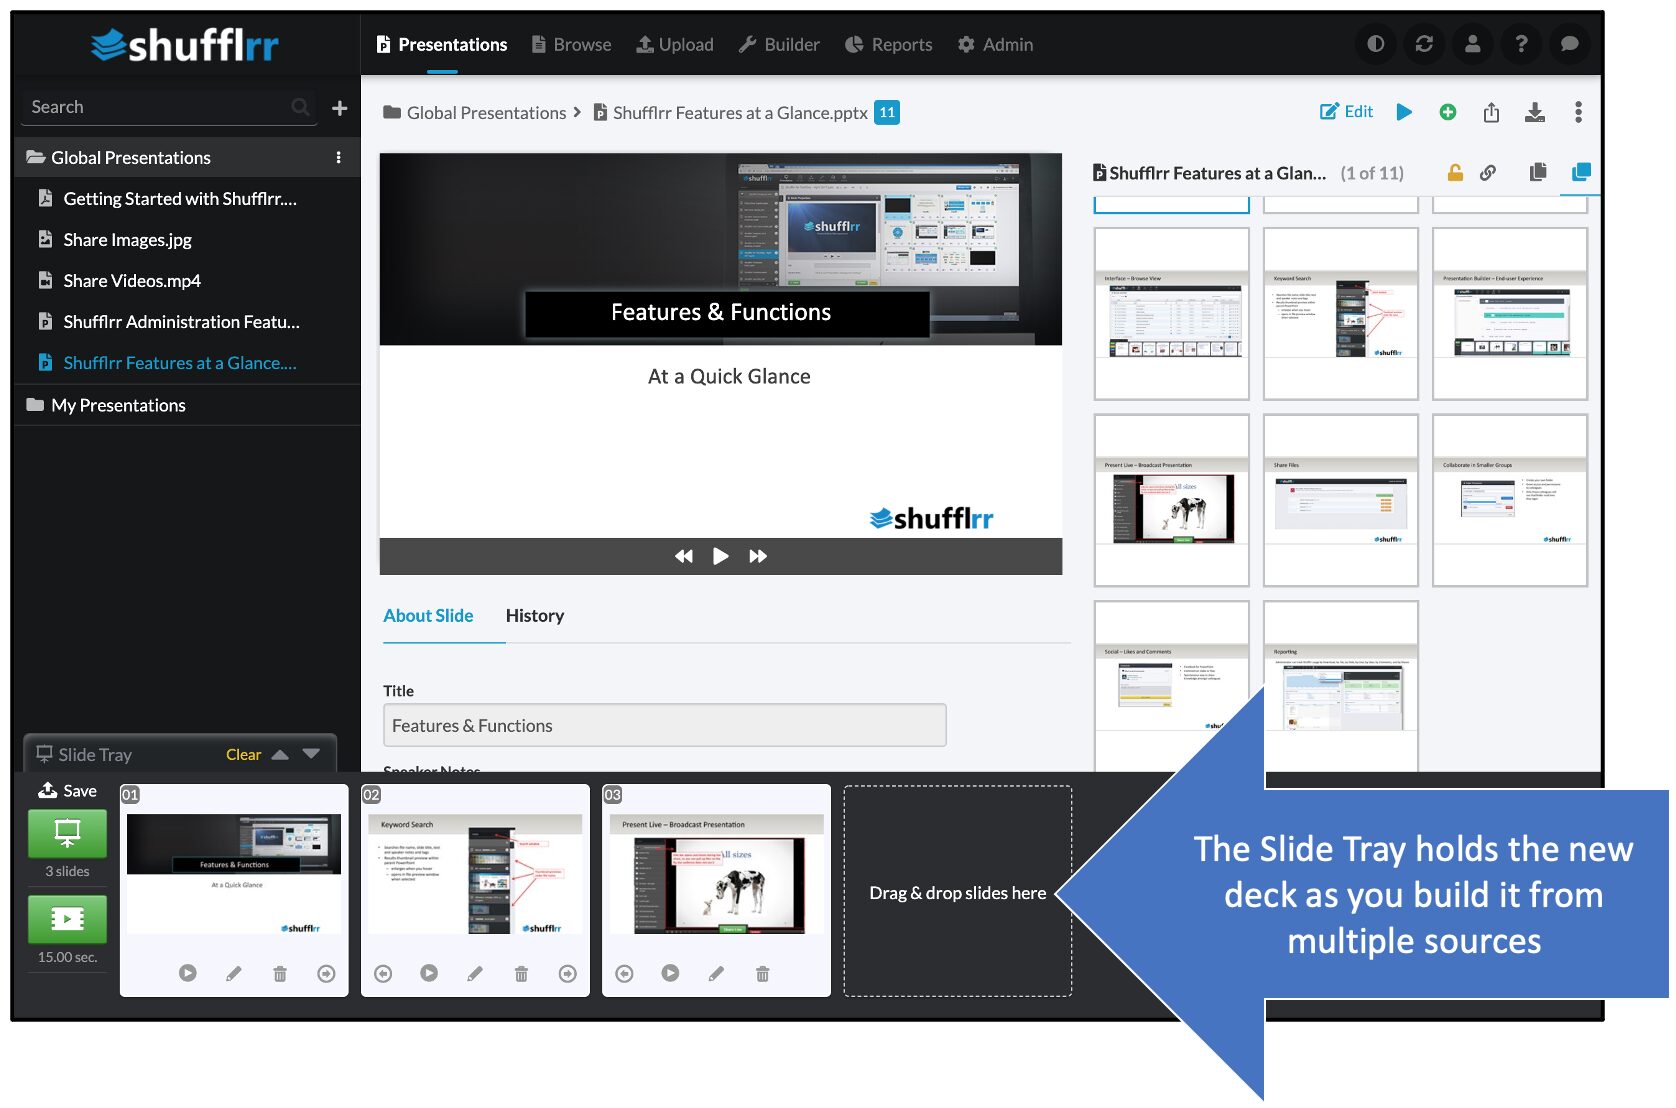Screen dimensions: 1676x1108
Task: Delete tray slide 02
Action: [x=521, y=973]
